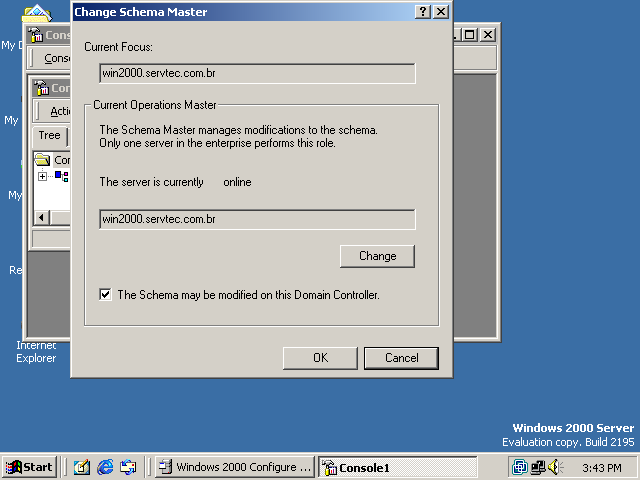Click the Show Desktop quick launch icon

point(82,467)
